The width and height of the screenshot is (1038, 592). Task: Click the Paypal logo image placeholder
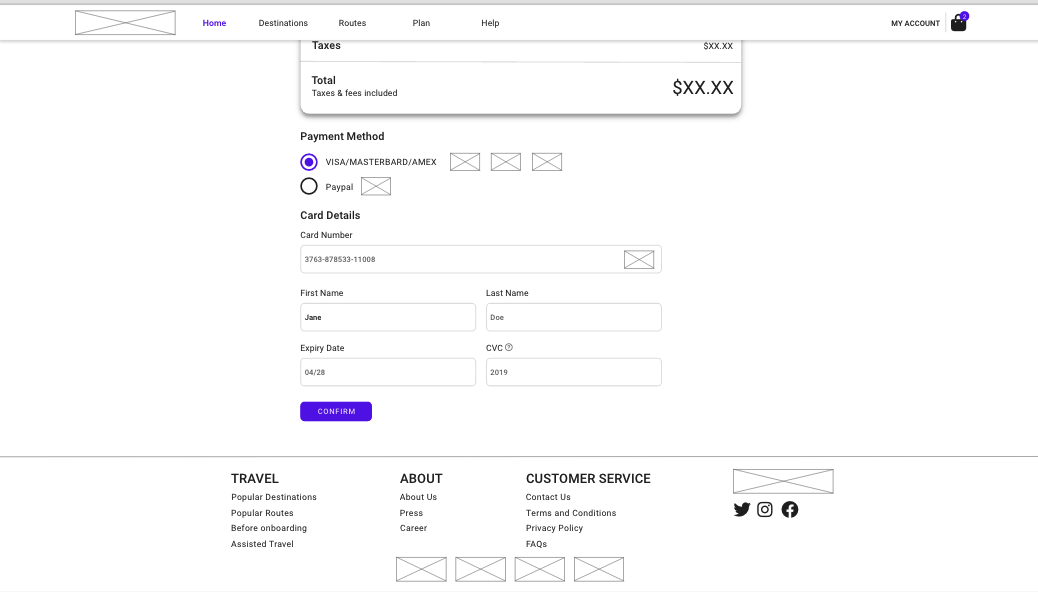375,186
